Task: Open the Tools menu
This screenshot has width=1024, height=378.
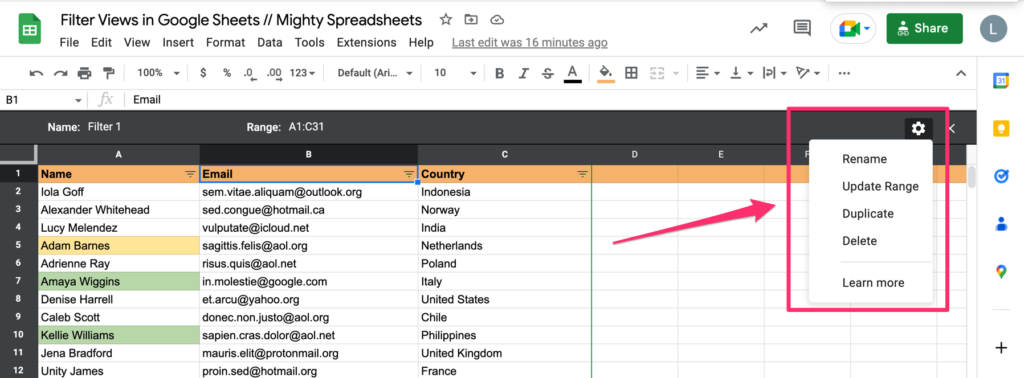Action: 310,42
